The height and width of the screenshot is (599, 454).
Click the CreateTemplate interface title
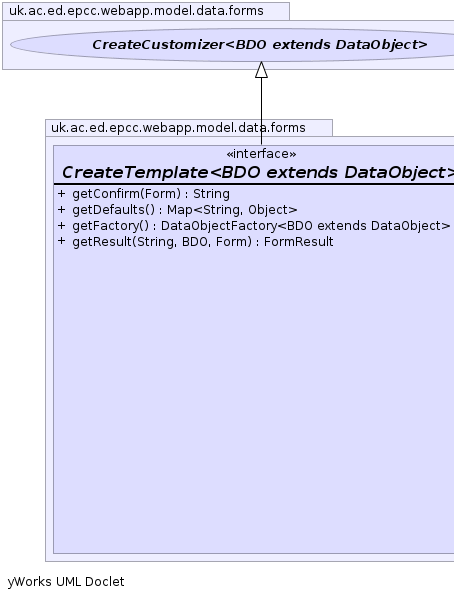pos(258,172)
